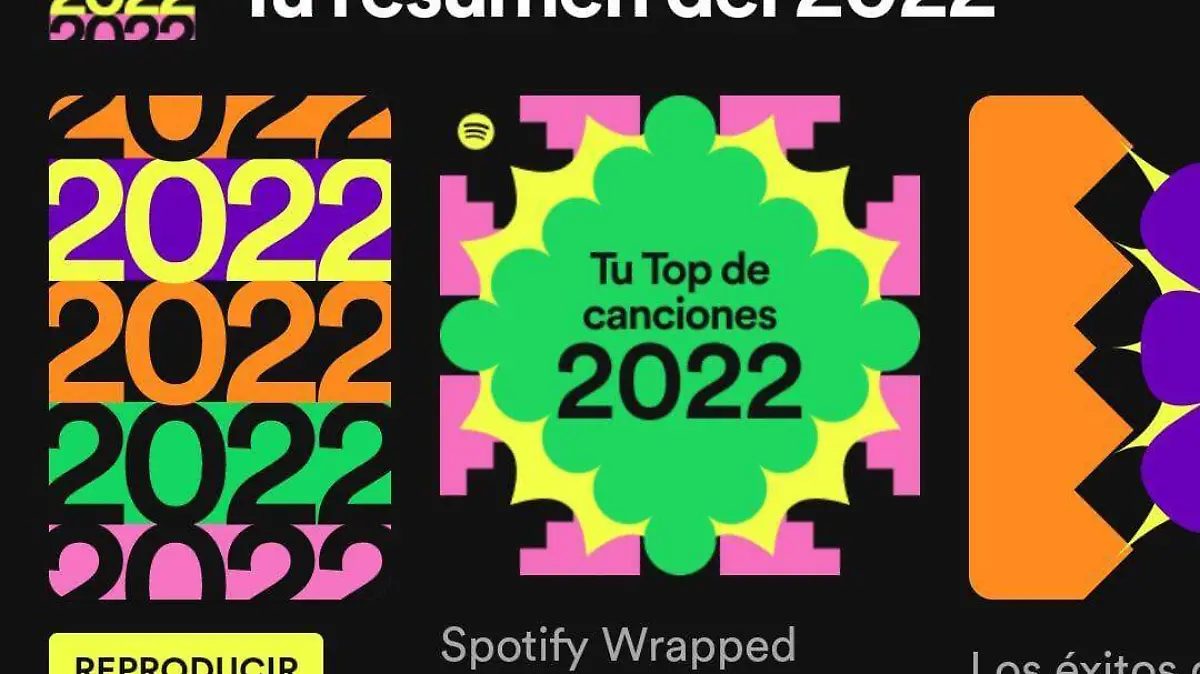This screenshot has width=1200, height=674.
Task: Click the 'Los éxitos' playlist title
Action: click(1085, 662)
